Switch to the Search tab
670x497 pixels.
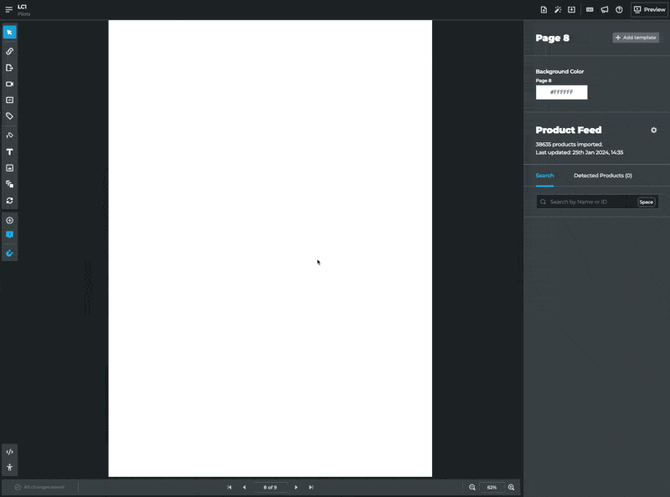click(544, 176)
